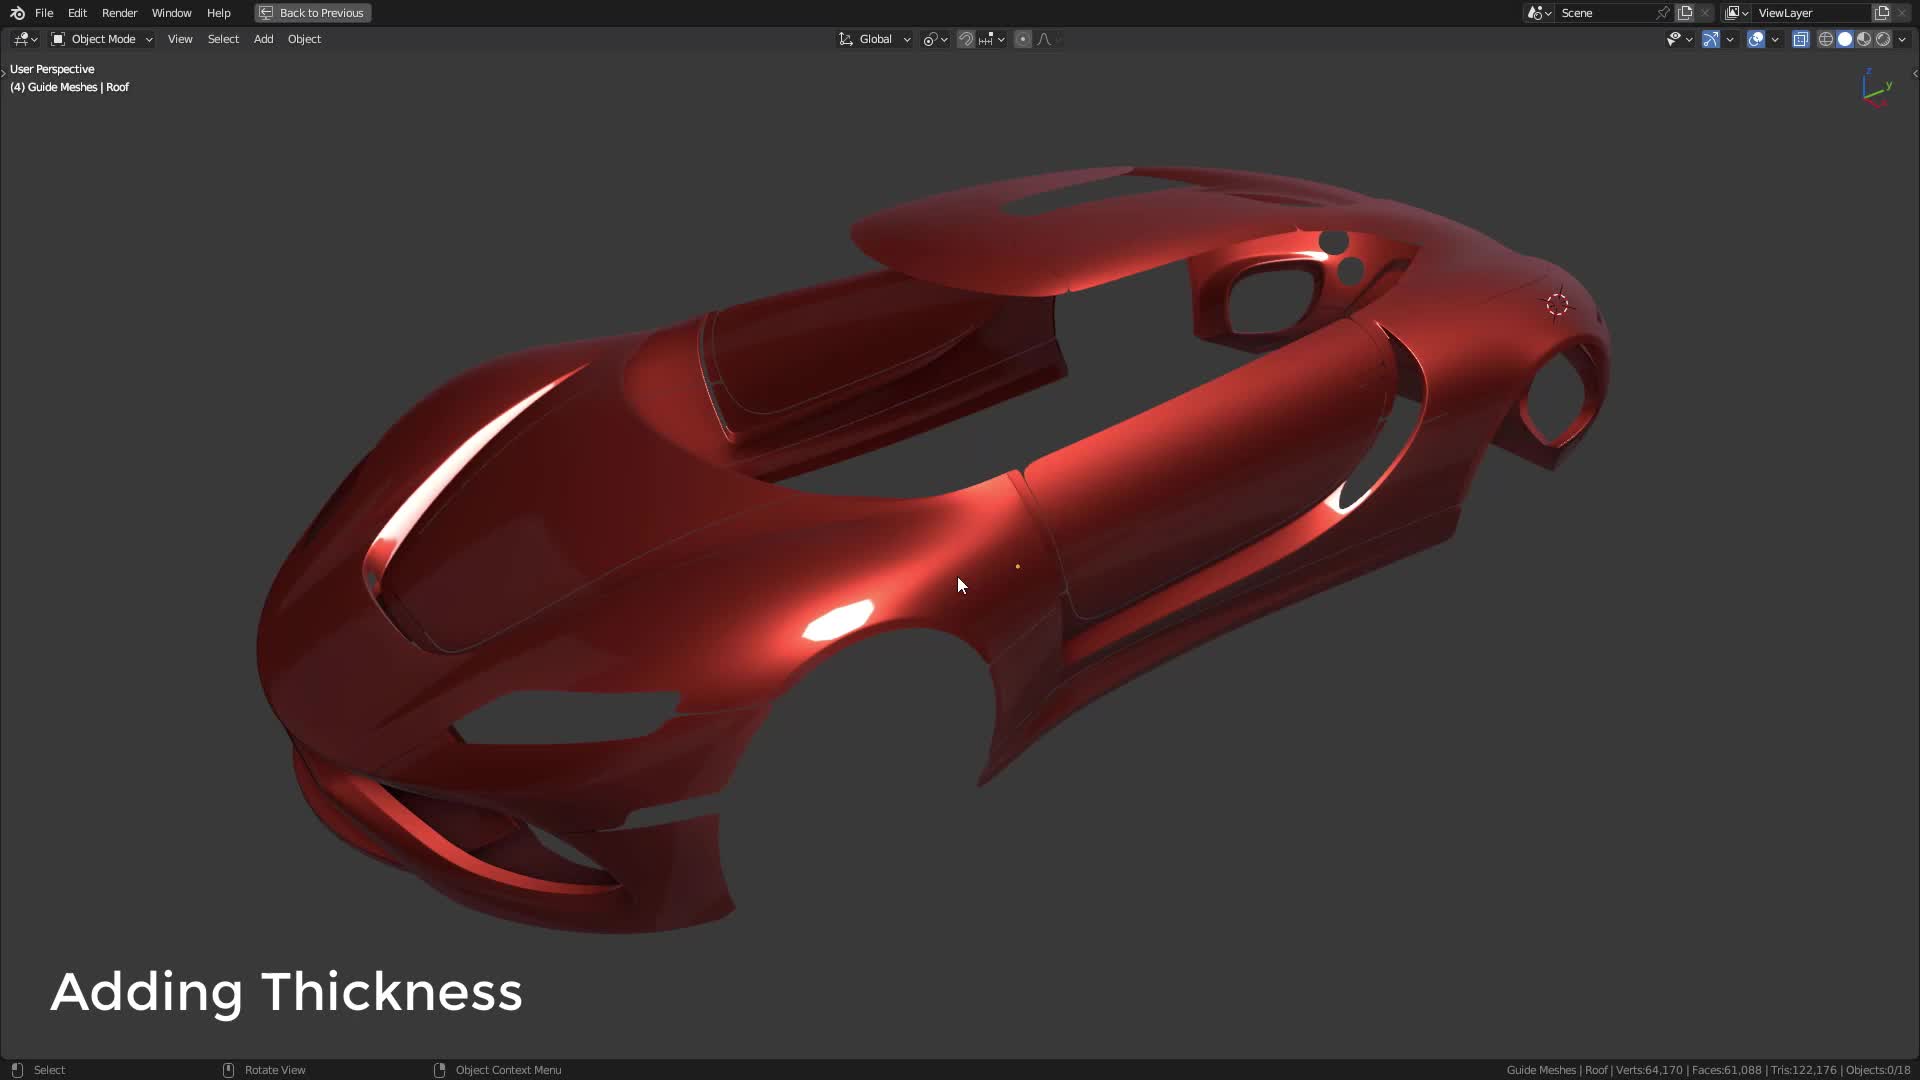Open the selectability and visibility popover
This screenshot has width=1920, height=1080.
1679,39
